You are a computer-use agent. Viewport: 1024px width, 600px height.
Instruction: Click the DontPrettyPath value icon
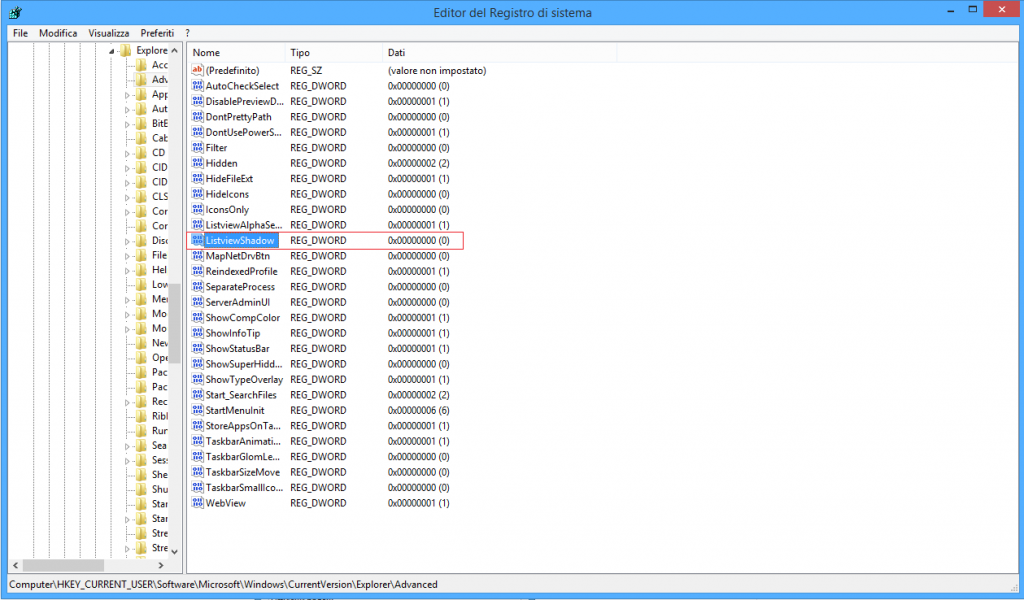tap(197, 116)
